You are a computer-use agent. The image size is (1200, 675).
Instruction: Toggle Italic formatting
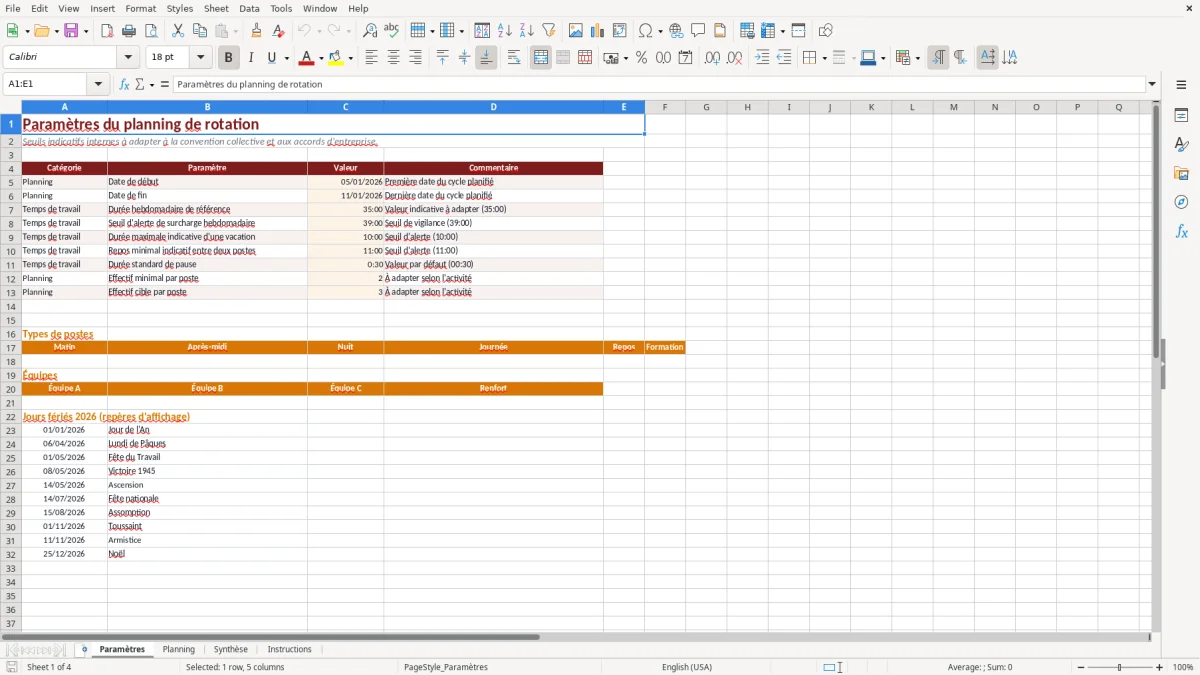pyautogui.click(x=251, y=58)
